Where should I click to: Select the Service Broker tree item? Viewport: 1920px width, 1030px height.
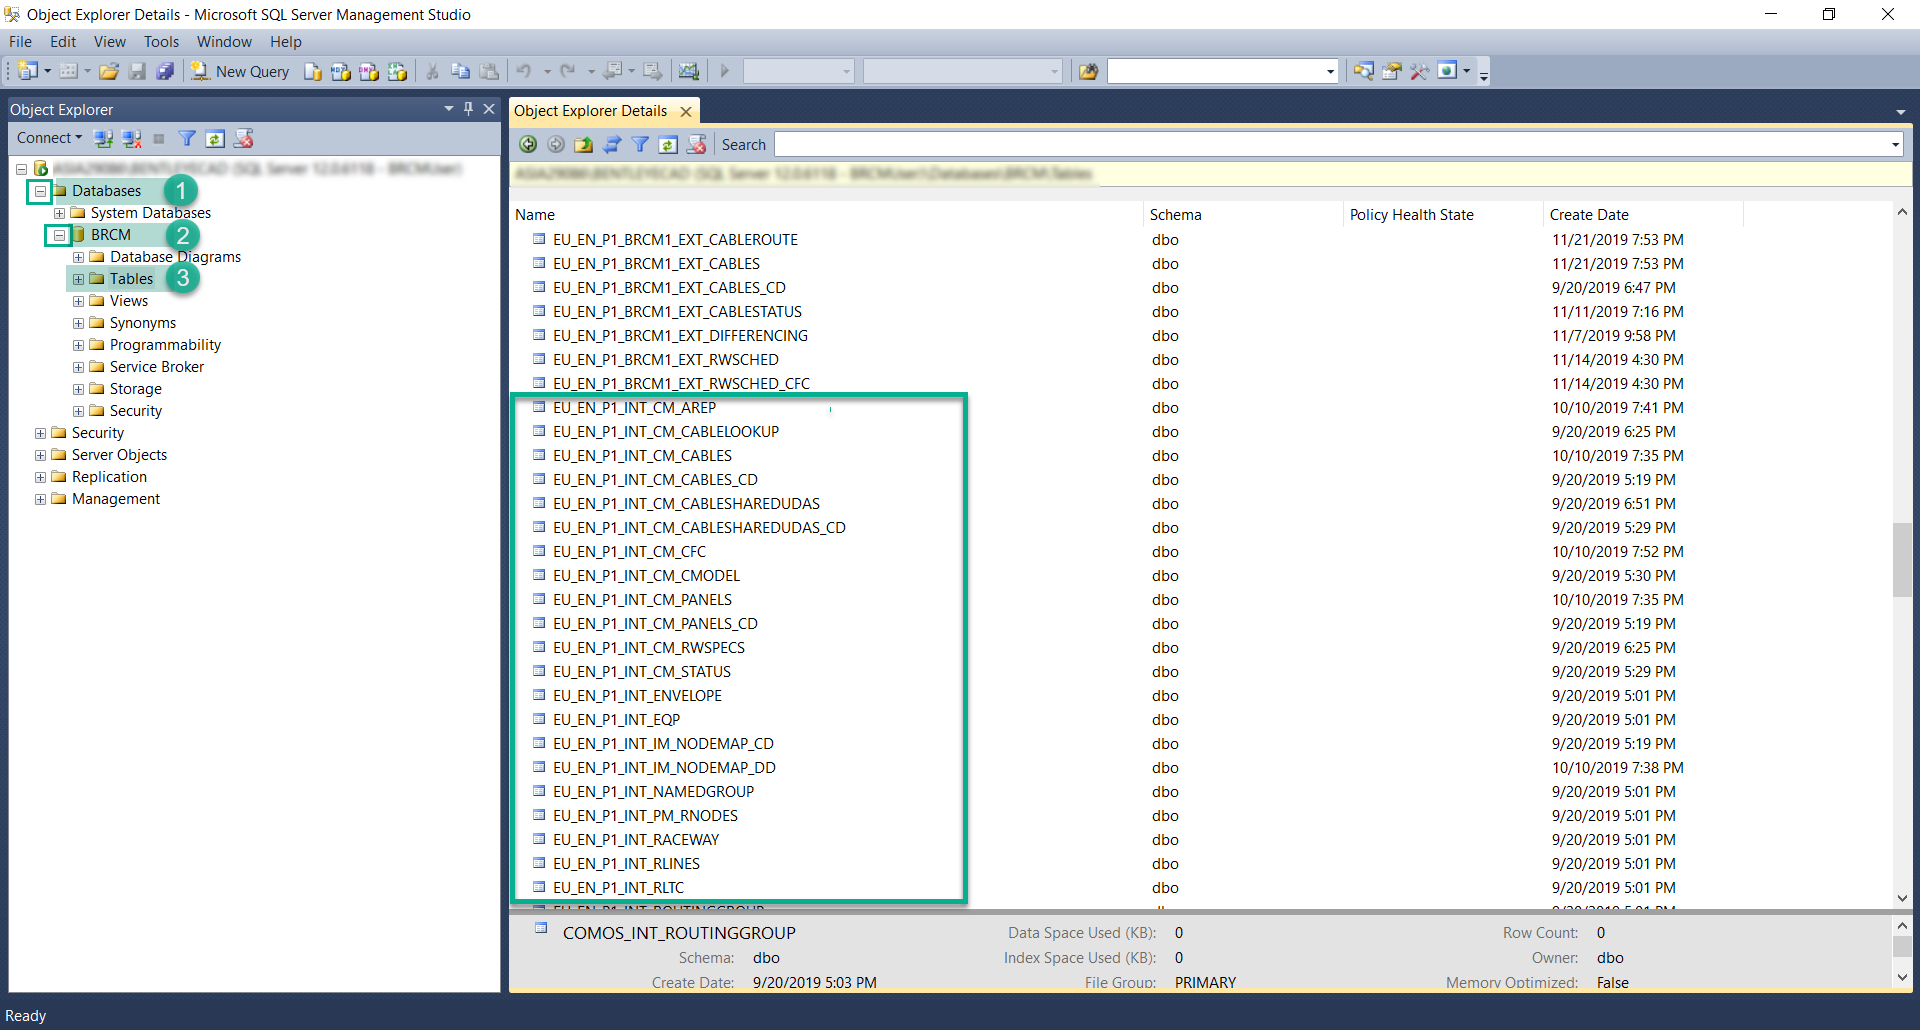[x=156, y=367]
